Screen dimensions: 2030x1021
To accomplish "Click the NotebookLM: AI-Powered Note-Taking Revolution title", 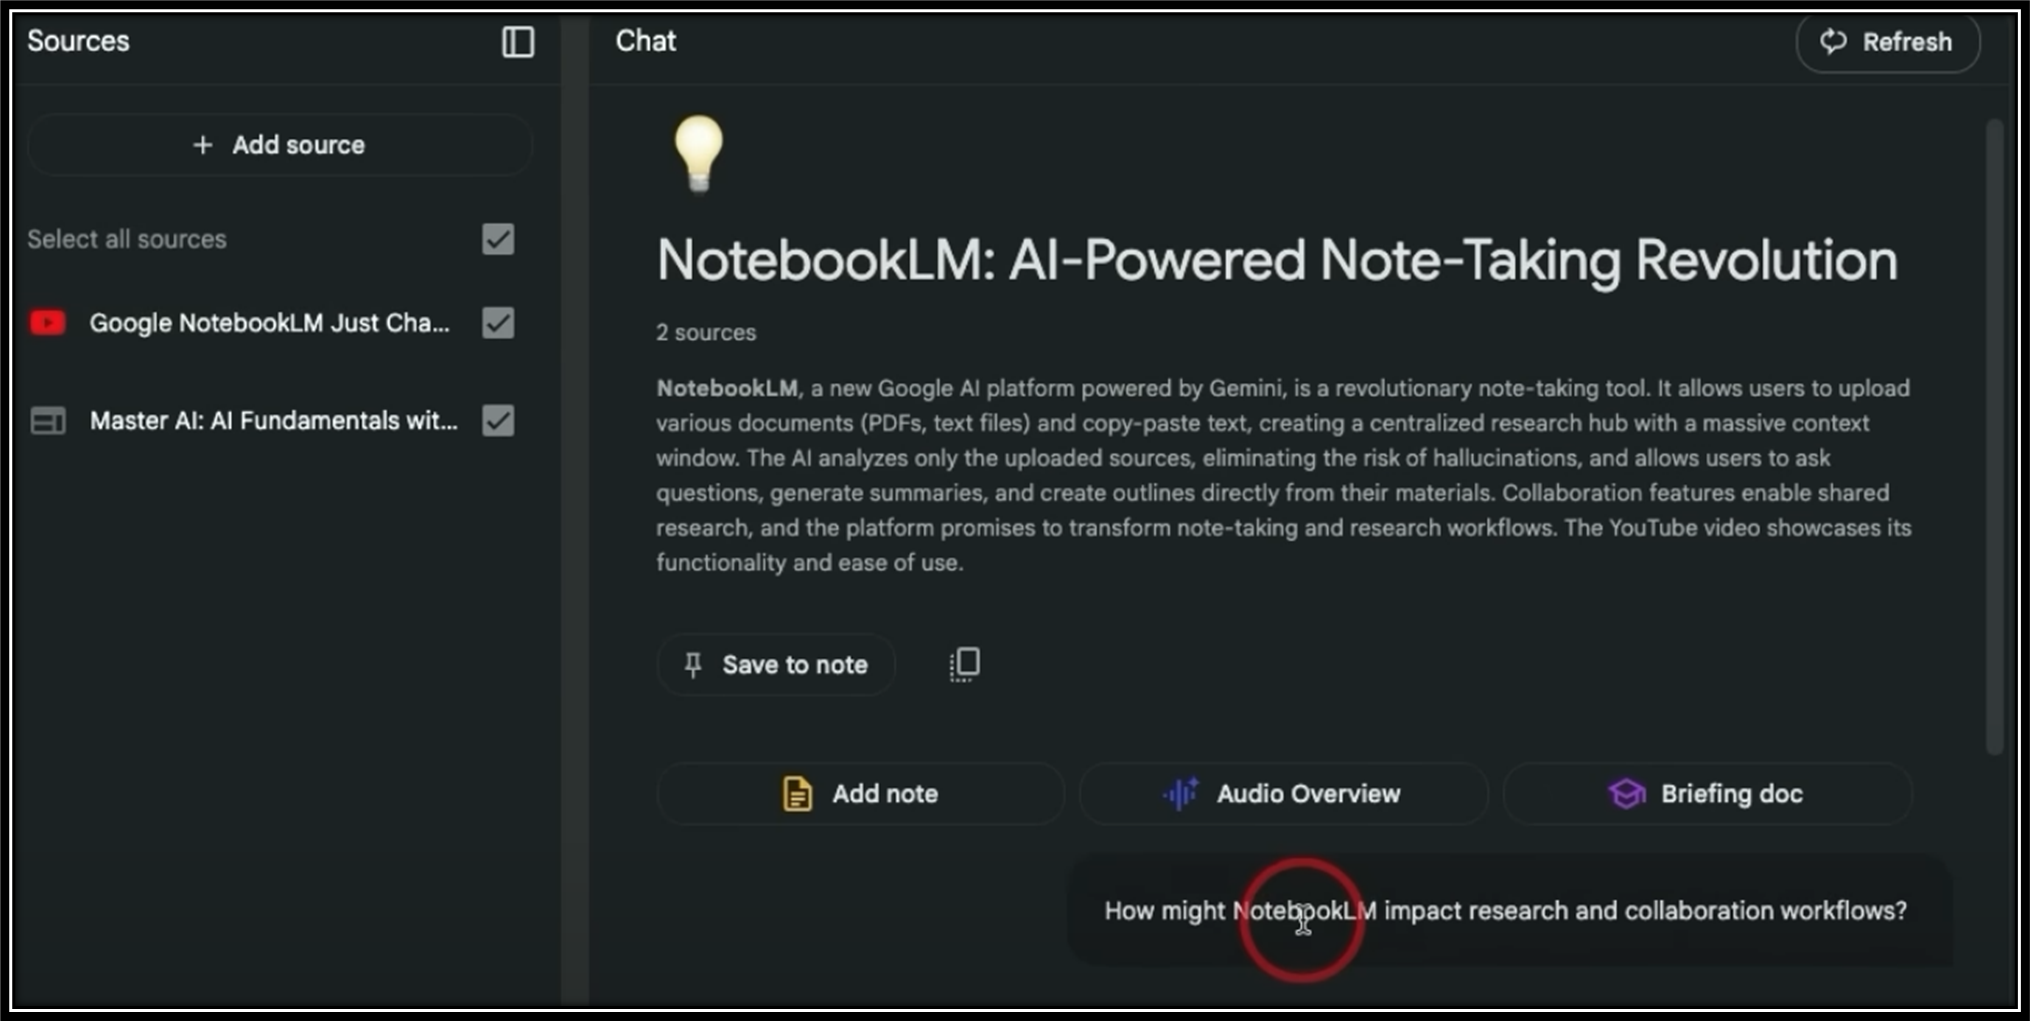I will click(1277, 261).
